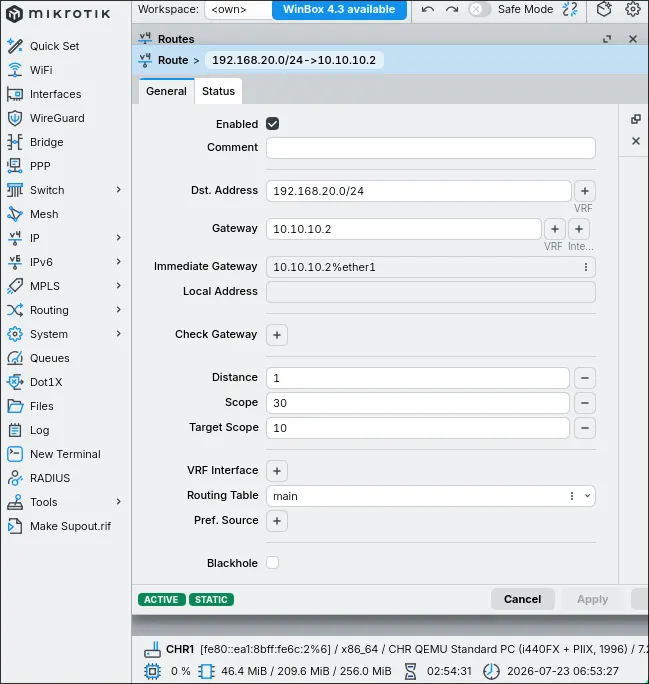Open the Files browser

[x=41, y=406]
